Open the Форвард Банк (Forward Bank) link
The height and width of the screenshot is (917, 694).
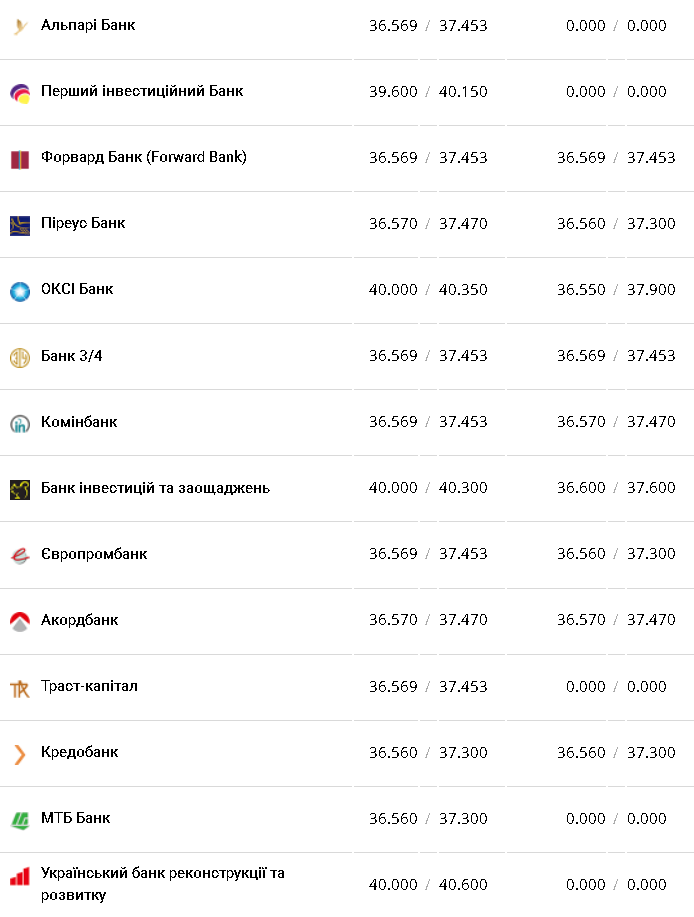[x=143, y=157]
